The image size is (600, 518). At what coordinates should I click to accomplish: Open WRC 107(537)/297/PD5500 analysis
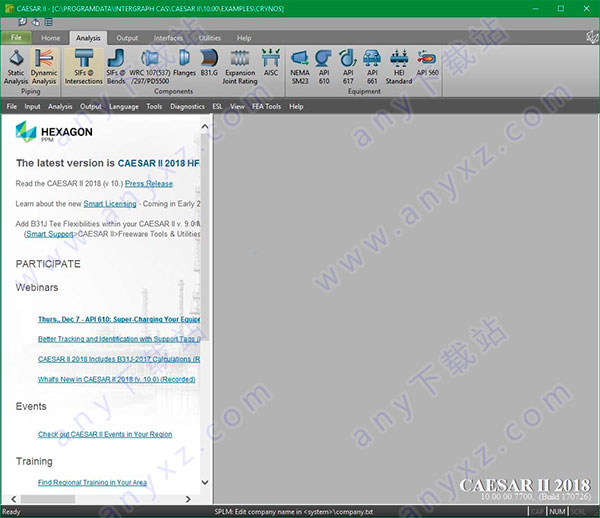pos(150,67)
